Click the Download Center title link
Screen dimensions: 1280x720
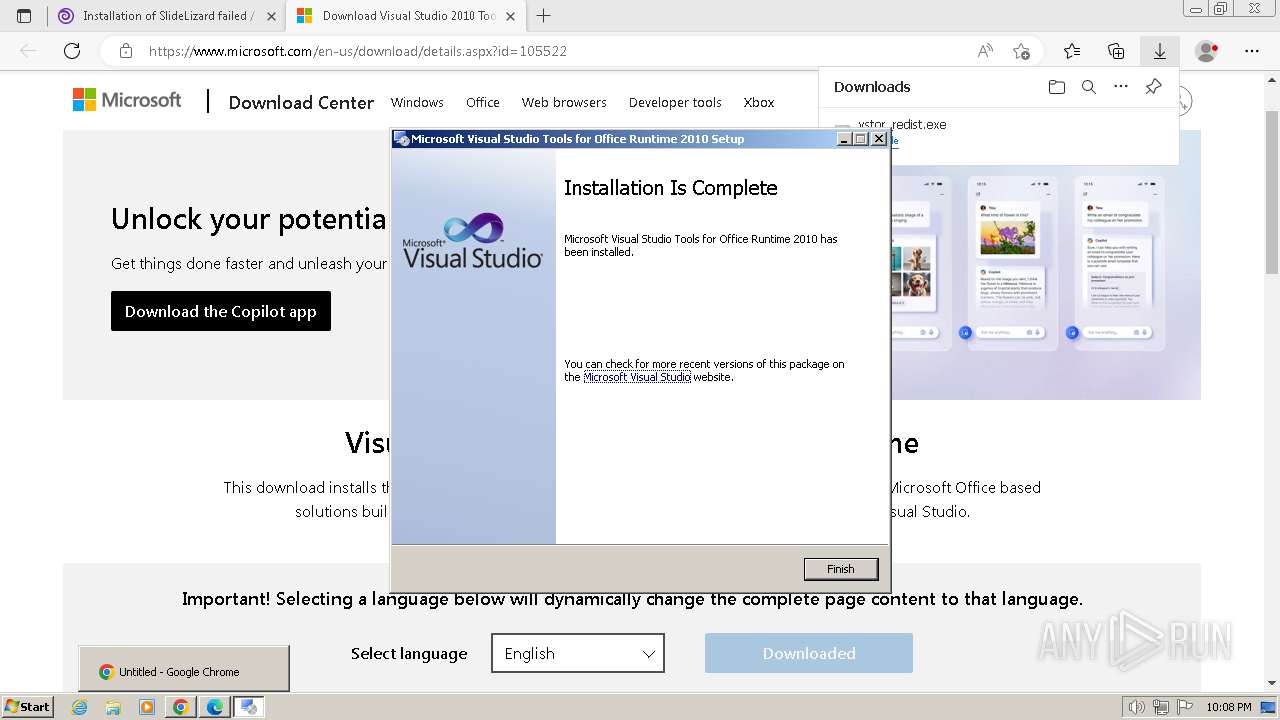click(301, 102)
